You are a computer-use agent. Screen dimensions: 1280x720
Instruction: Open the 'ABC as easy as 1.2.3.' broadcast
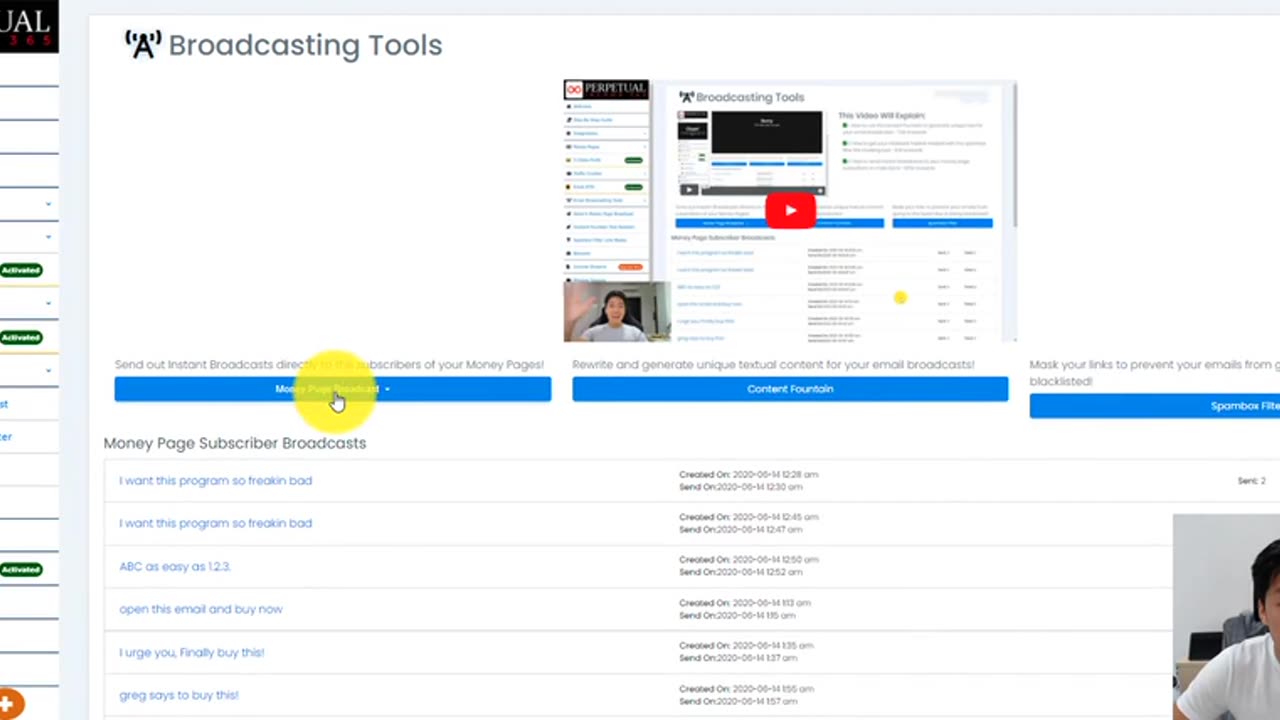175,566
